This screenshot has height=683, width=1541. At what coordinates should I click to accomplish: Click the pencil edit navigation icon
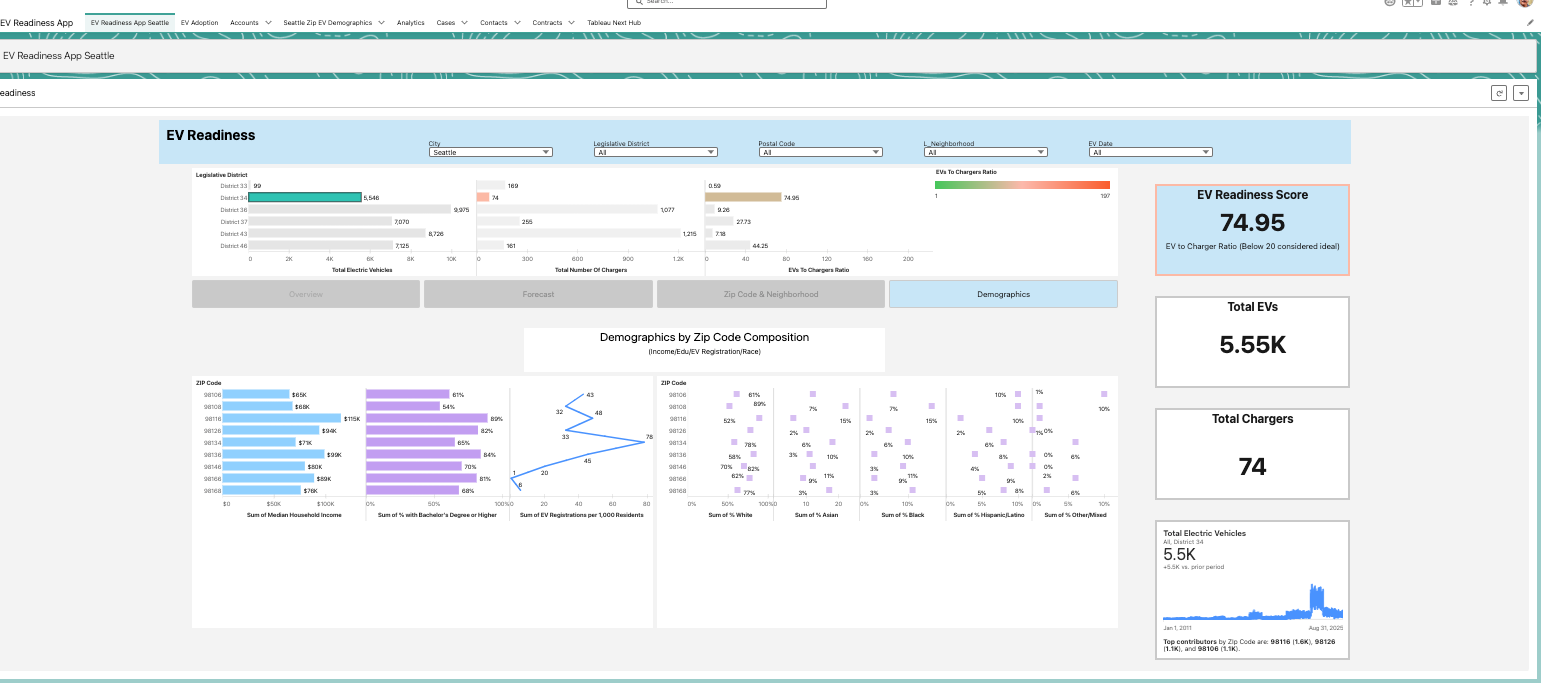point(1530,22)
